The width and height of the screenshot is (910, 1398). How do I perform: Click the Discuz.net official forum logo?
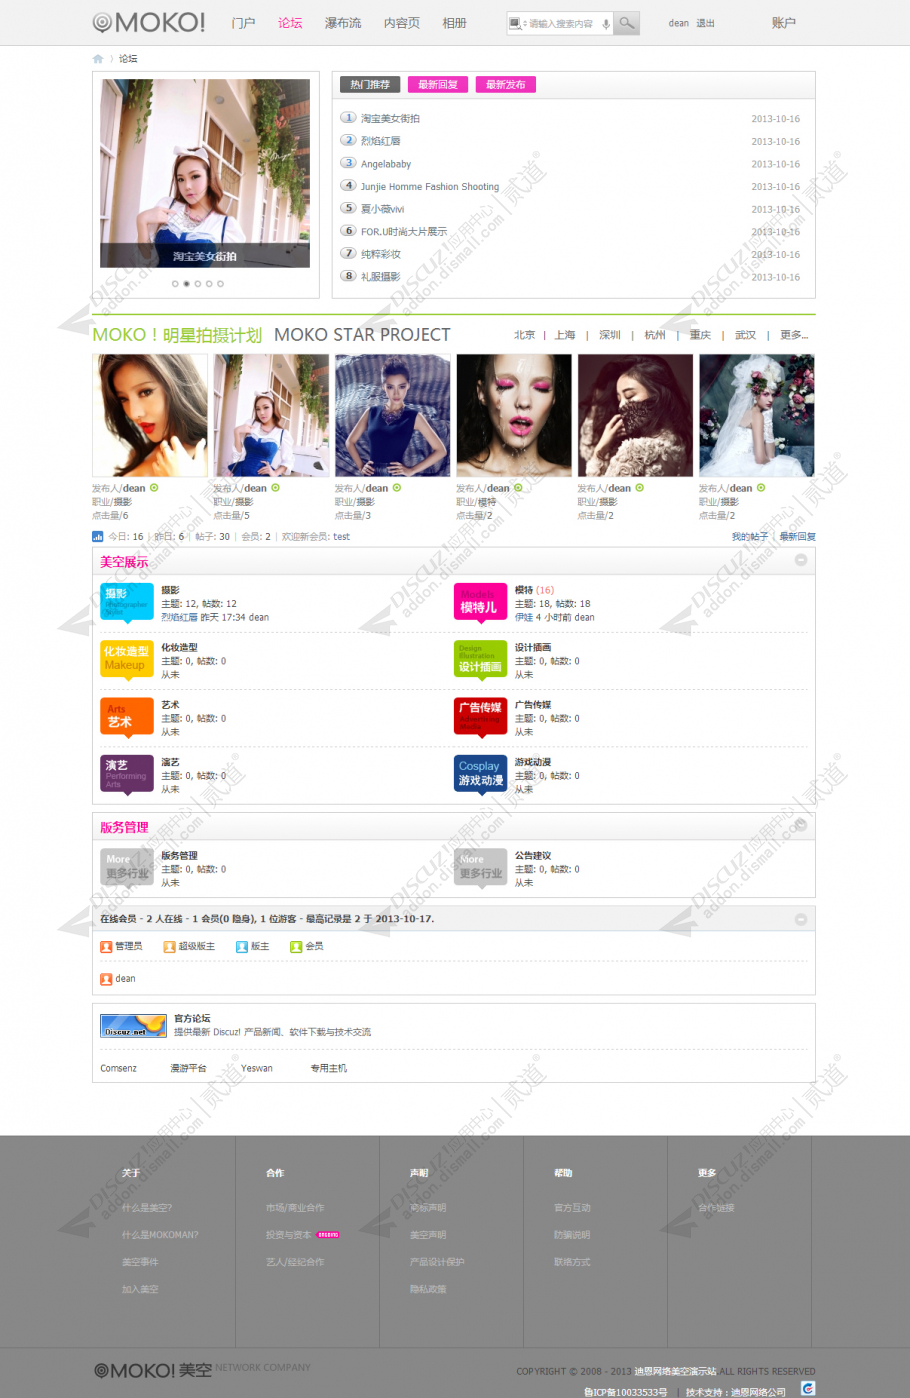click(133, 1026)
